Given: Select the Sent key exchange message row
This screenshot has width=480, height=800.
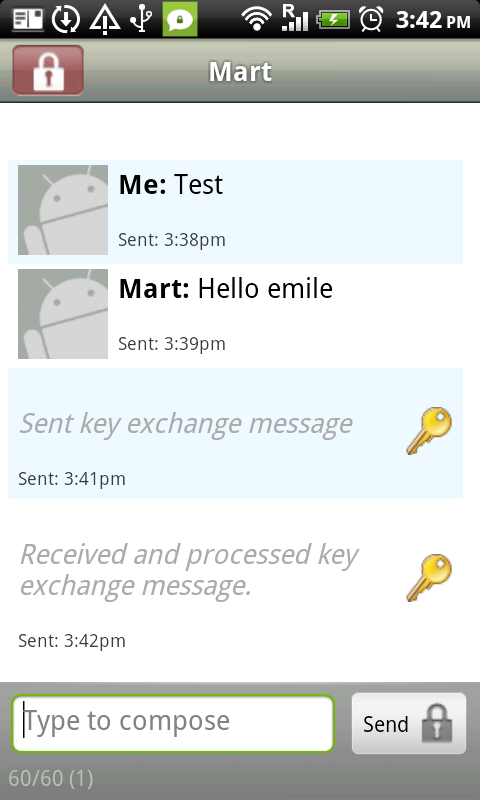Looking at the screenshot, I should (235, 433).
